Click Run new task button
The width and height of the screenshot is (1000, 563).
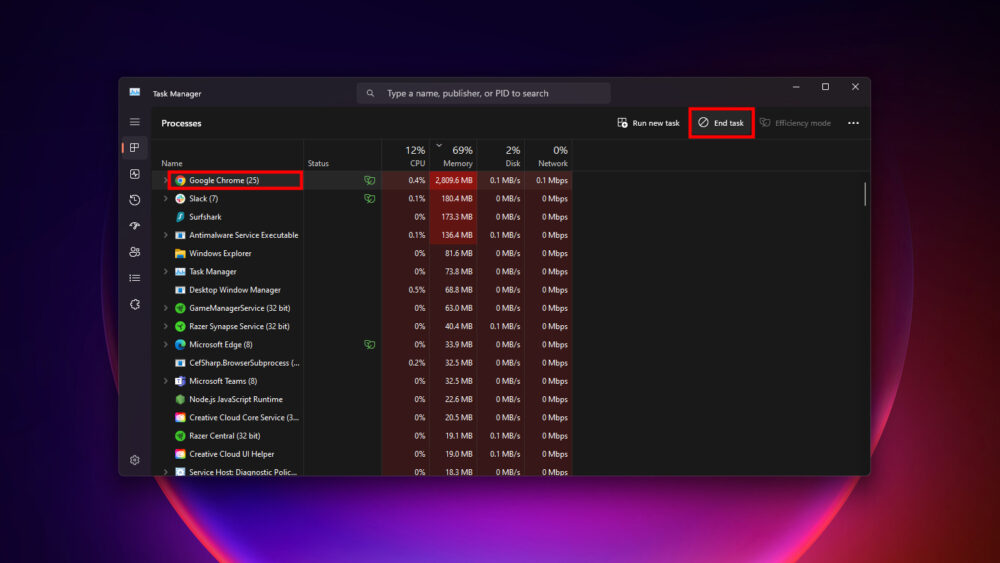point(648,123)
